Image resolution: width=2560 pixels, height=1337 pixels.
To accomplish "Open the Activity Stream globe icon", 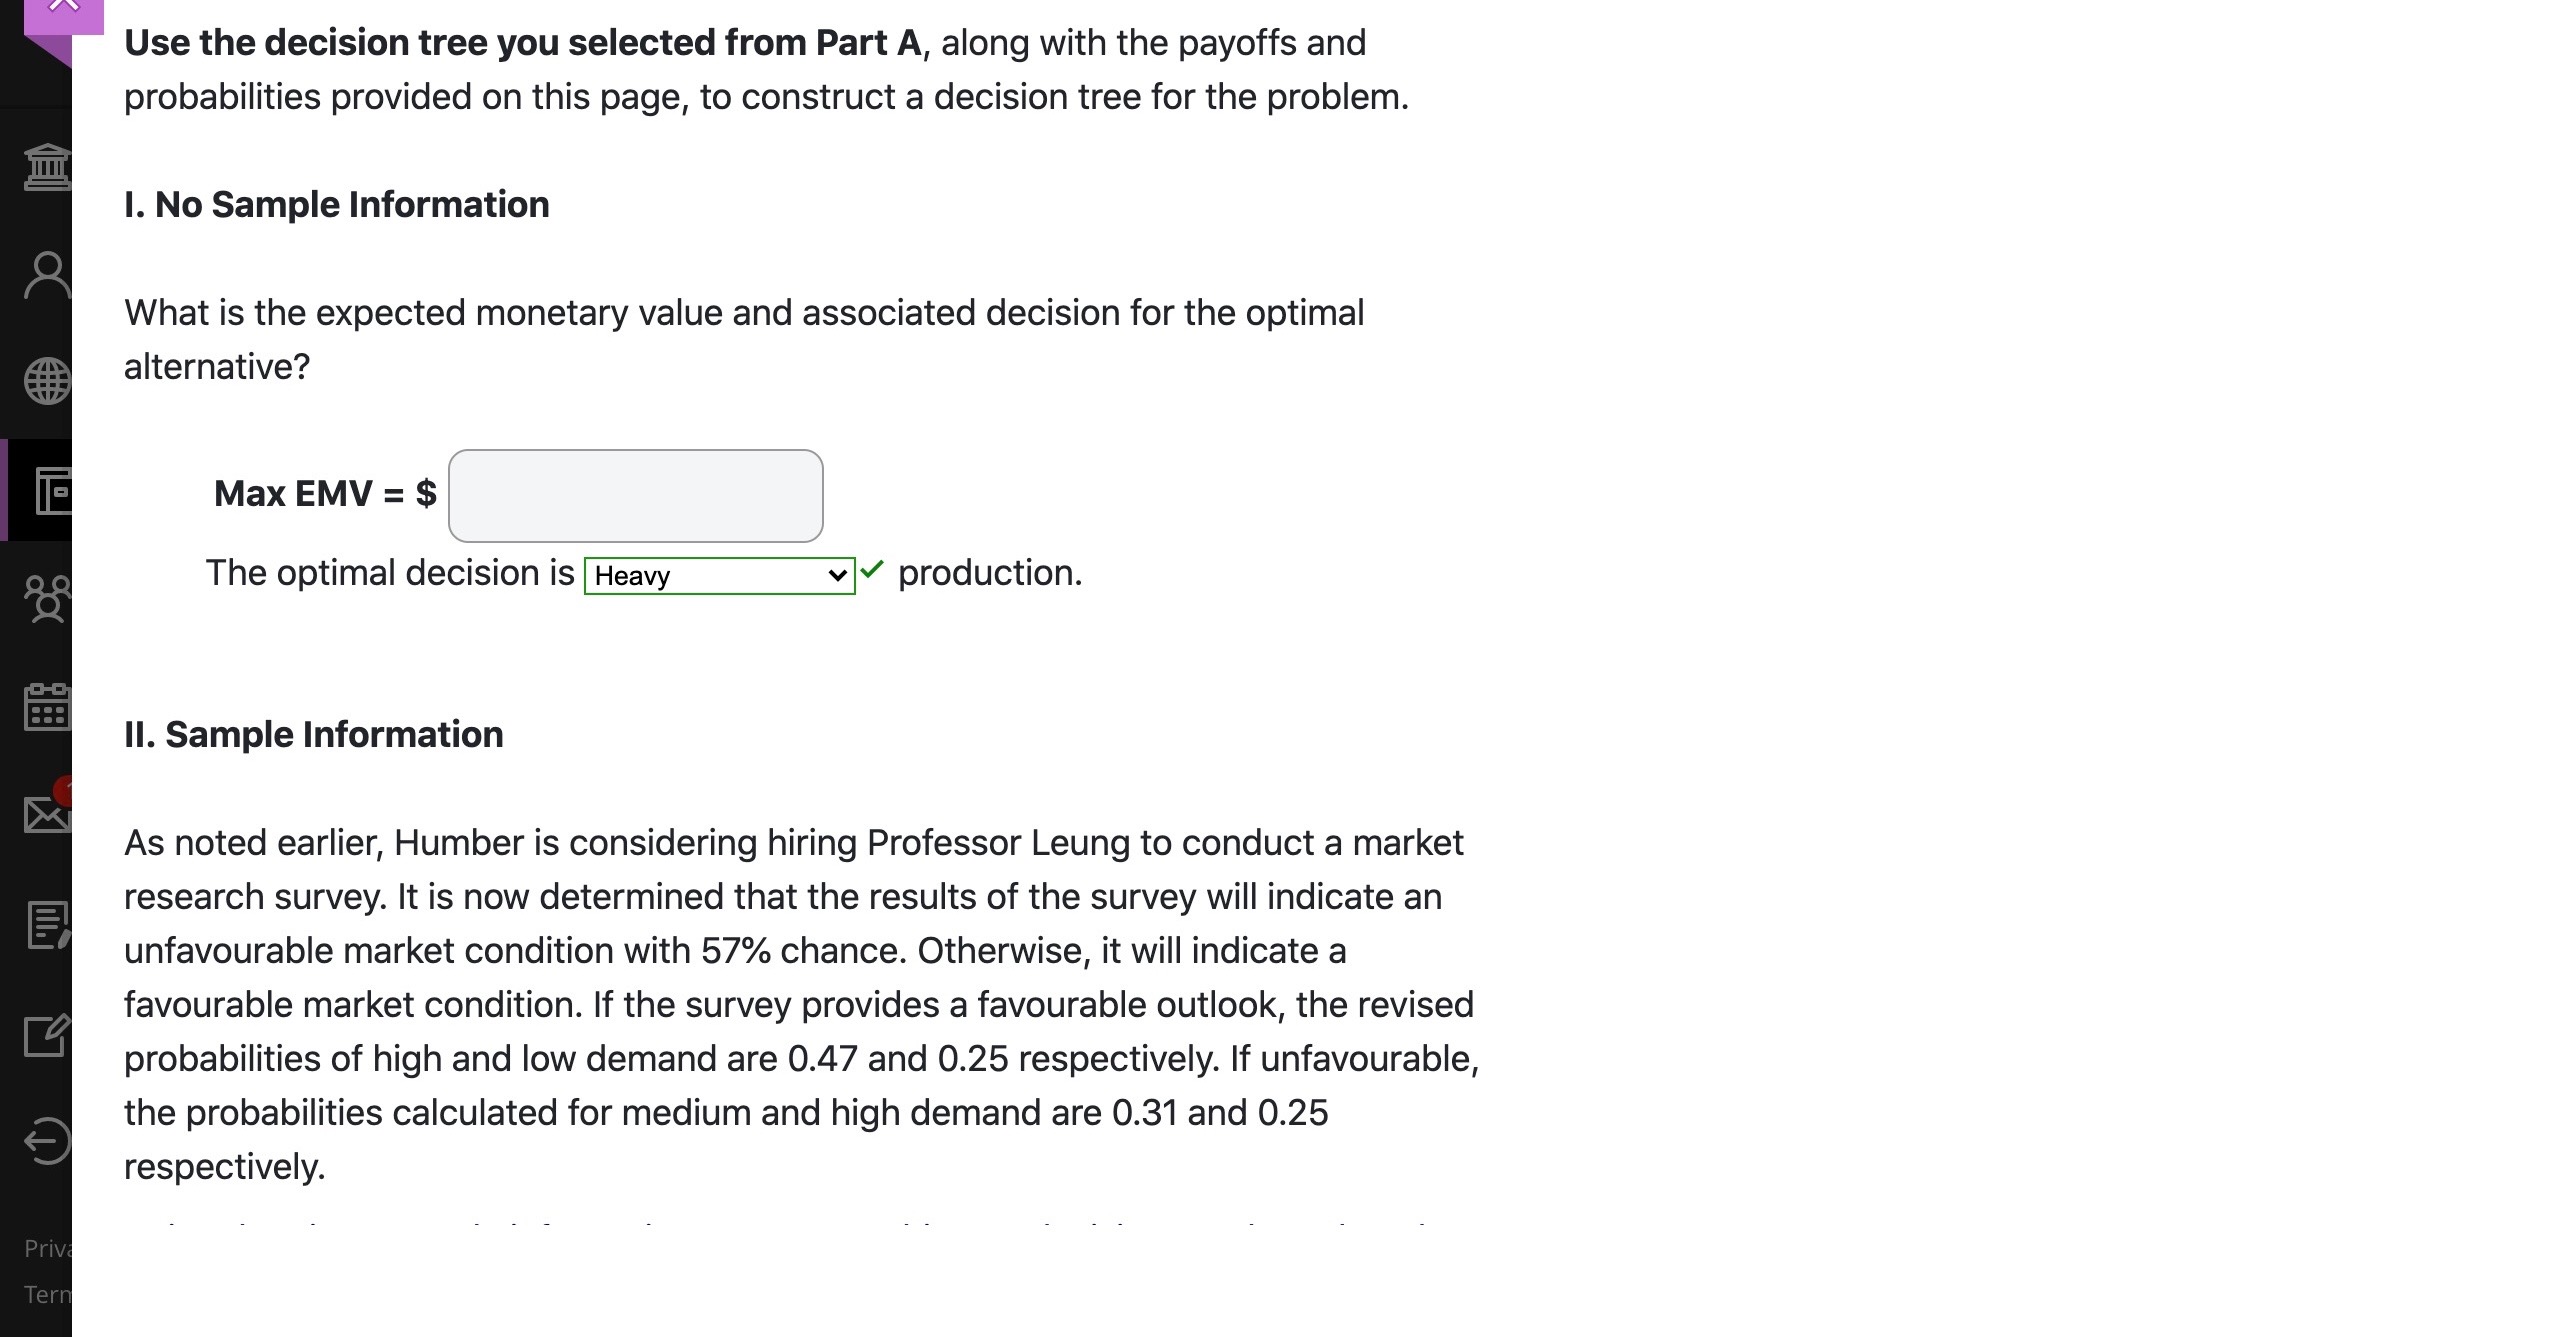I will (x=48, y=380).
